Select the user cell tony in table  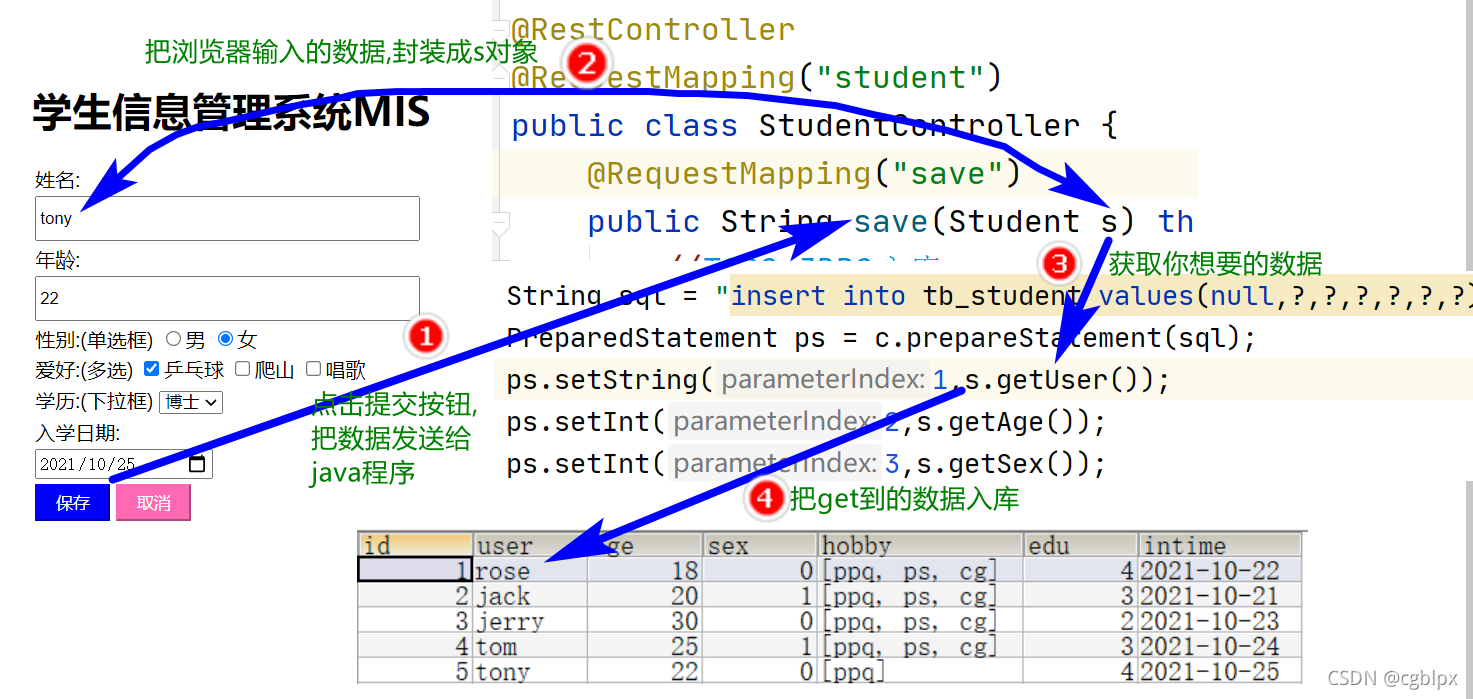click(x=530, y=671)
